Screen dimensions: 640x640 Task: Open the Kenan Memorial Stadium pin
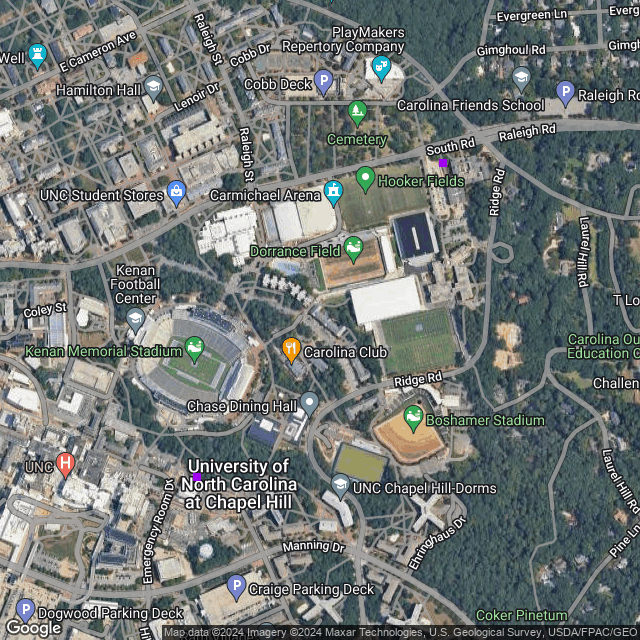pyautogui.click(x=194, y=349)
